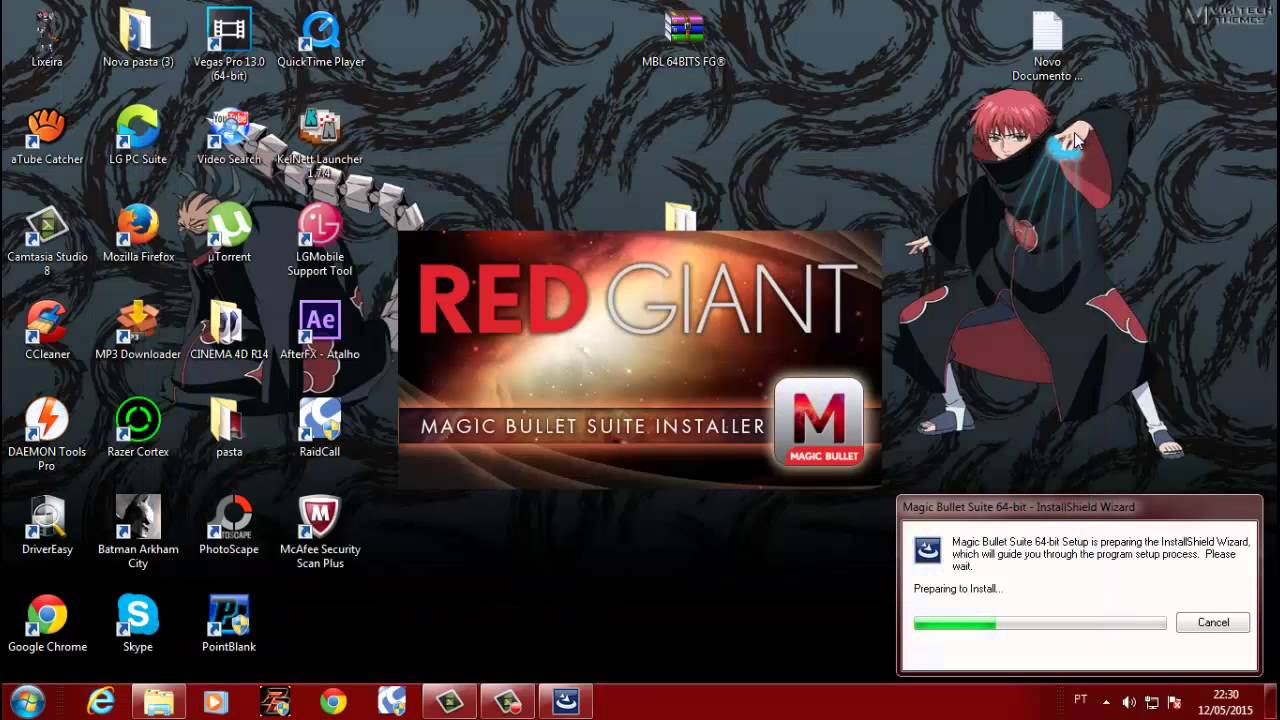Screen dimensions: 1280x720
Task: Open the volume control in tray
Action: (x=1129, y=702)
